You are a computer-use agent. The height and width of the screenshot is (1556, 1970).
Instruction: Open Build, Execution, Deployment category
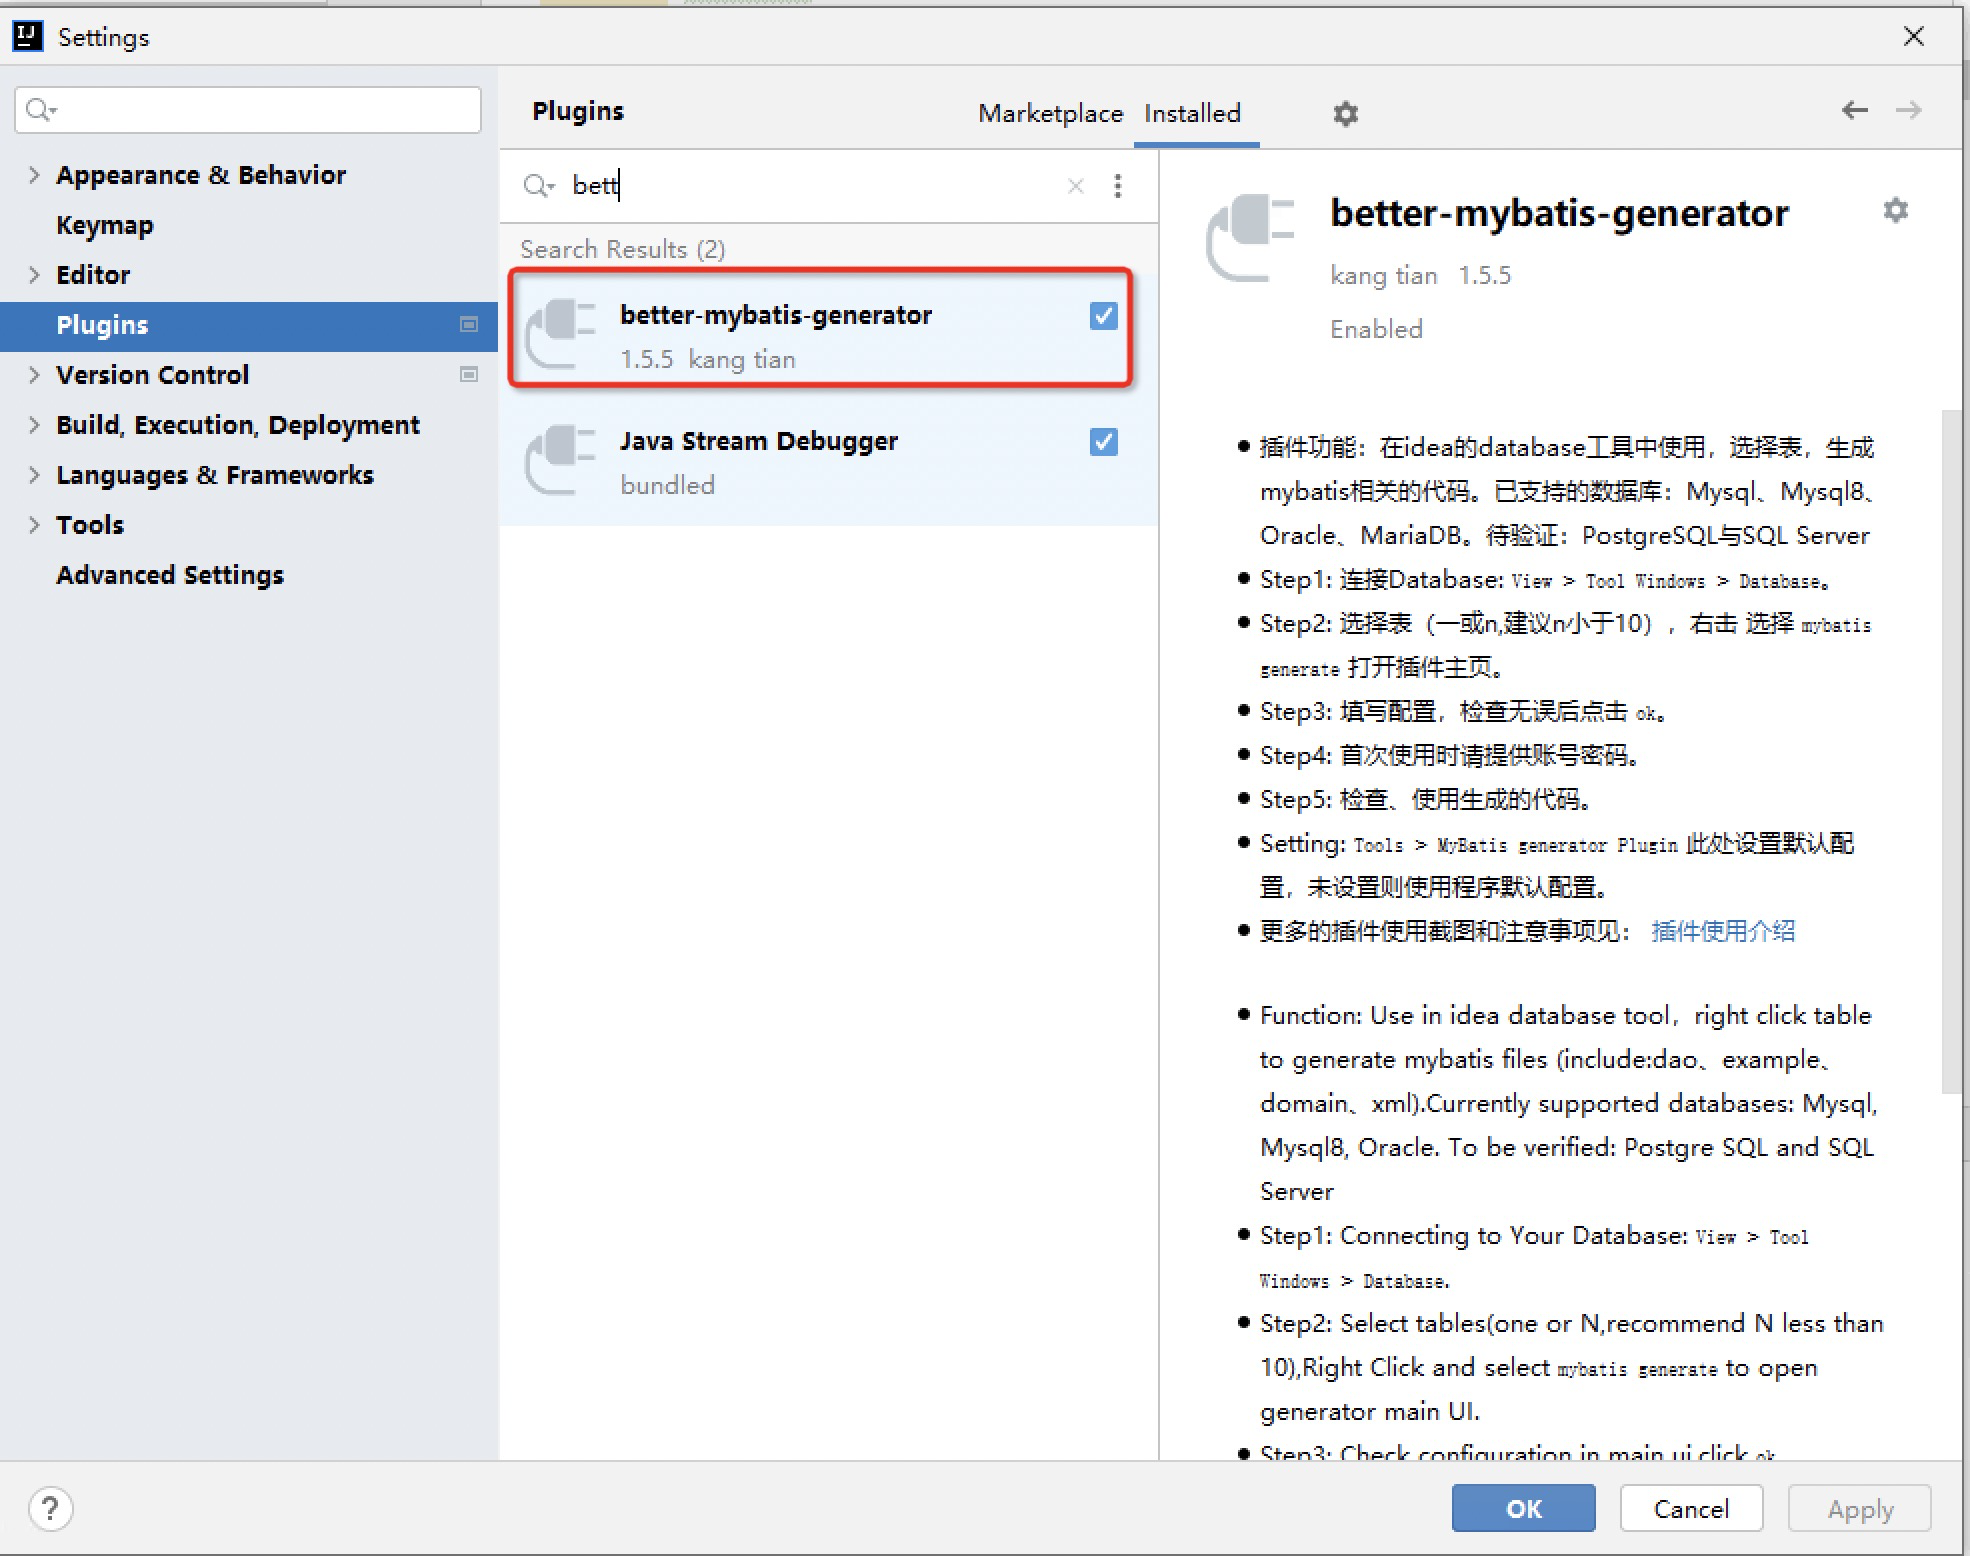238,425
